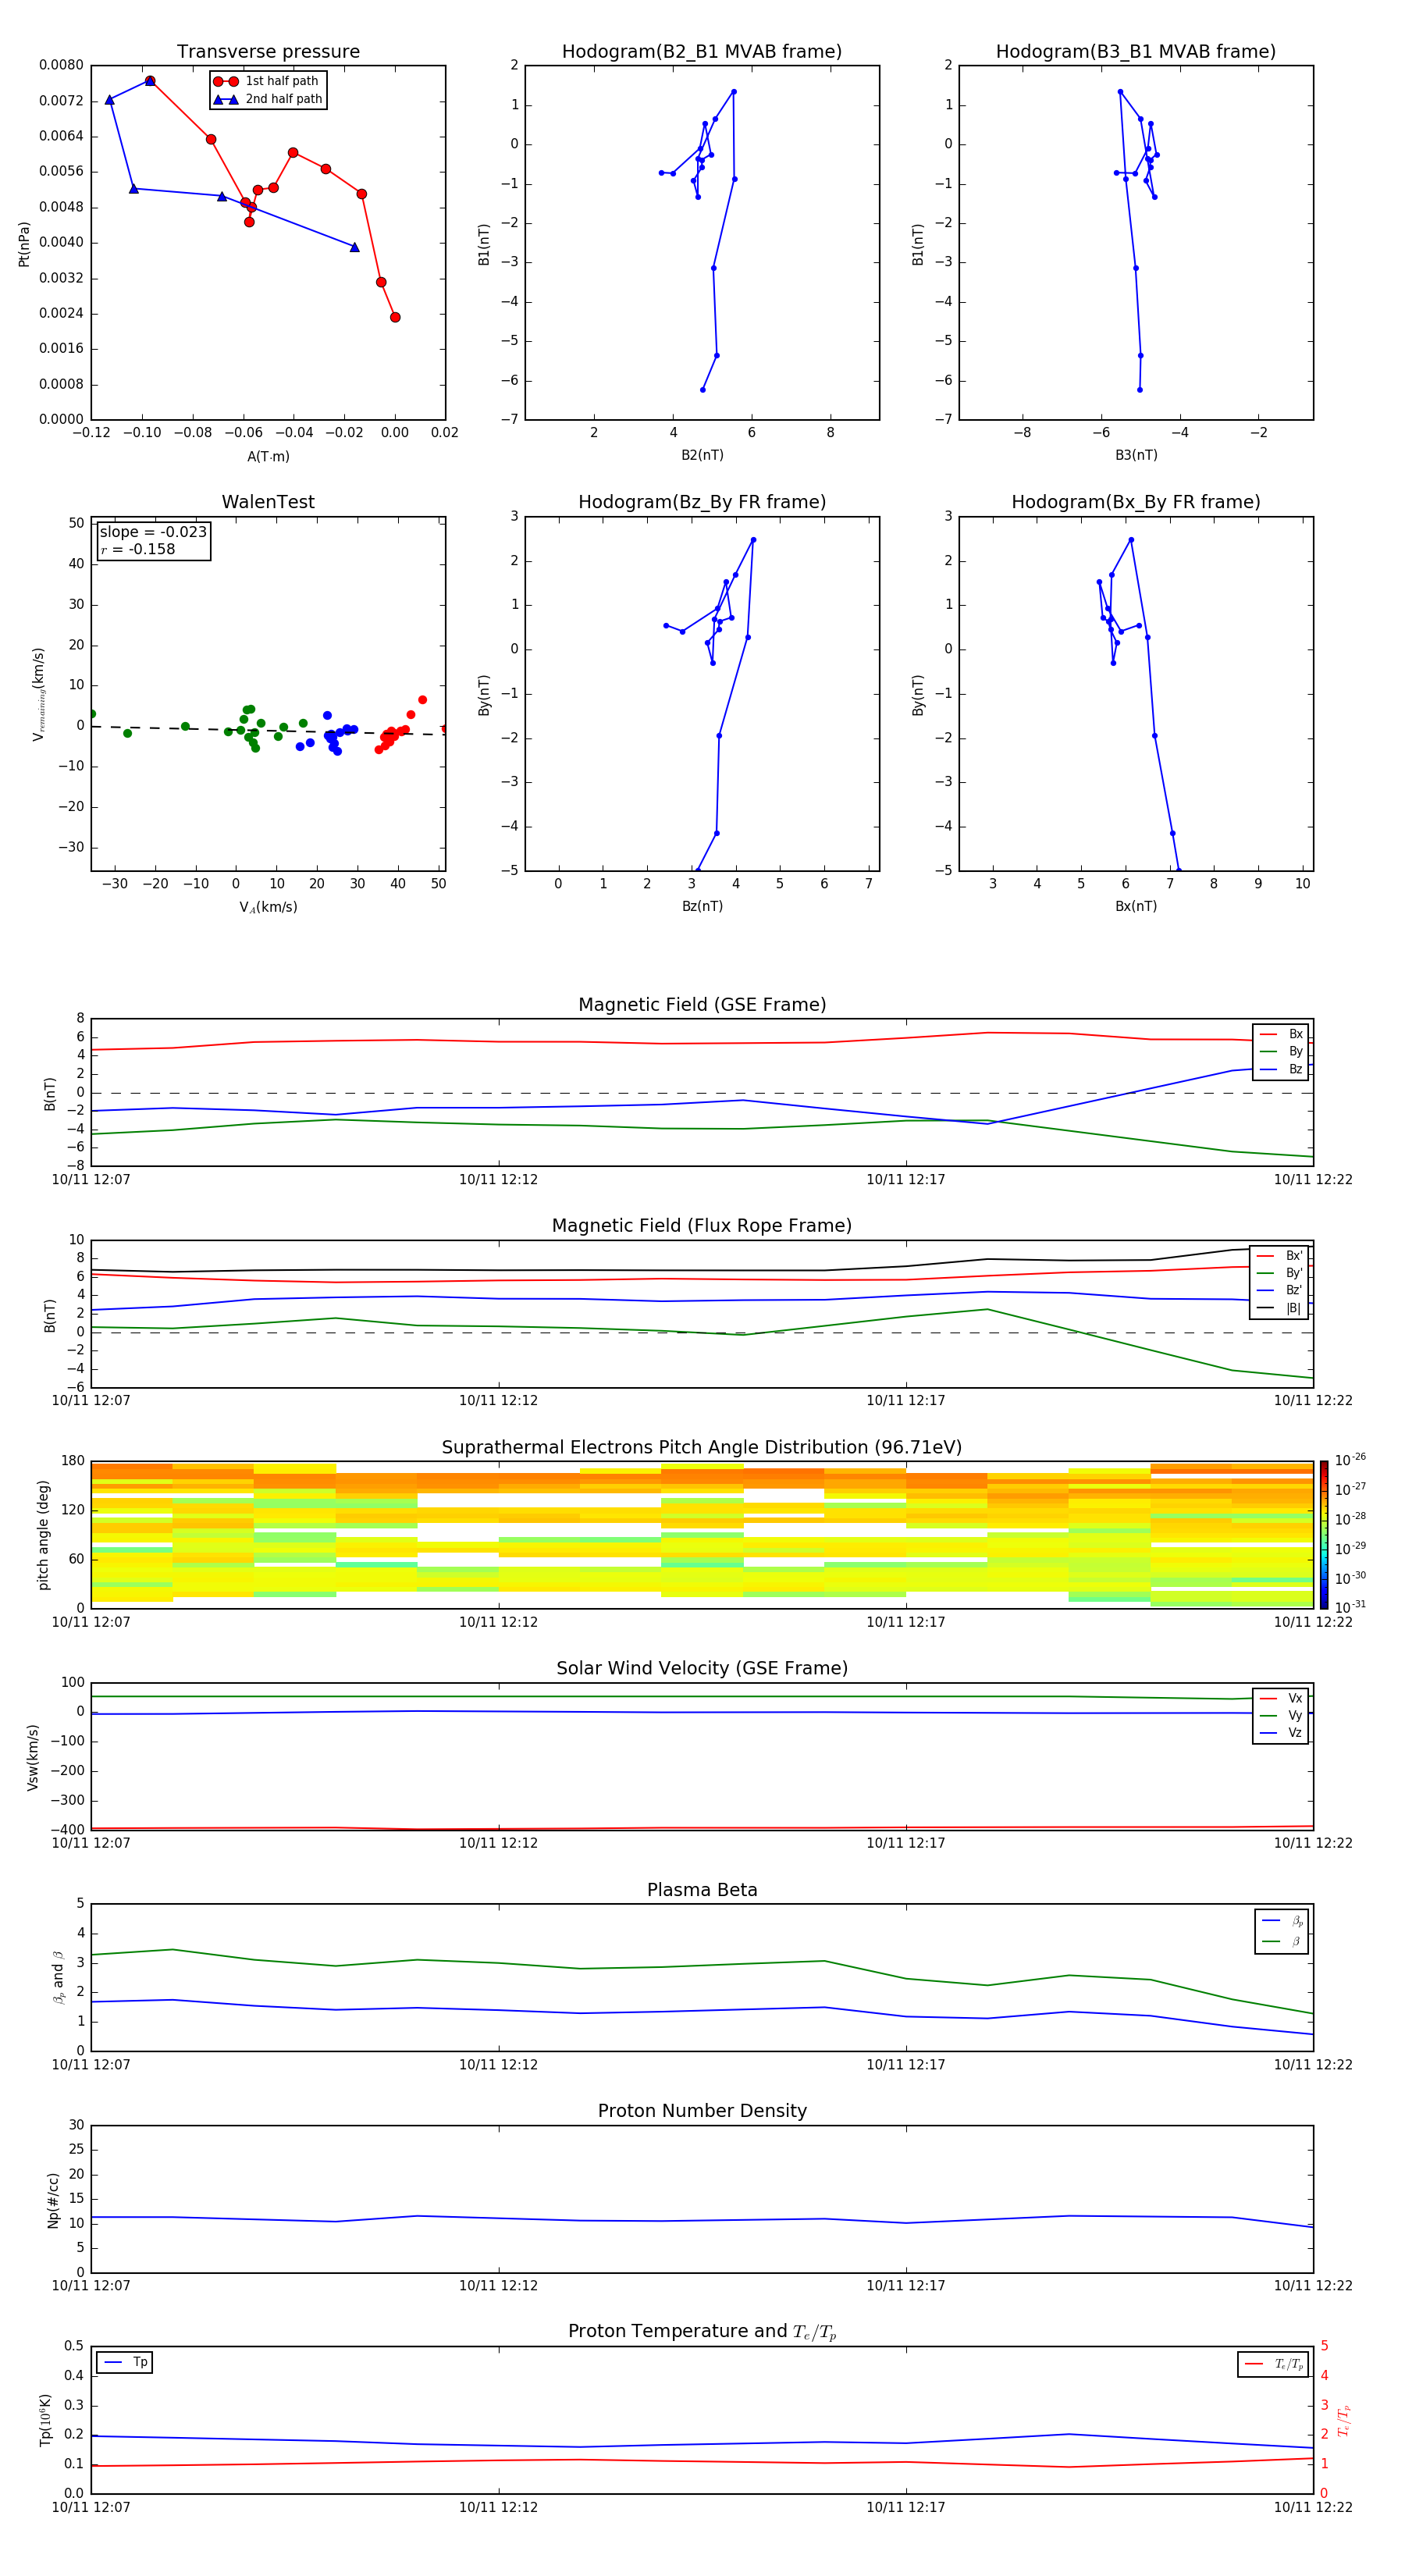The image size is (1405, 2576).
Task: Select the Suprathermal Electrons Pitch Angle Distribution title
Action: (x=702, y=1447)
